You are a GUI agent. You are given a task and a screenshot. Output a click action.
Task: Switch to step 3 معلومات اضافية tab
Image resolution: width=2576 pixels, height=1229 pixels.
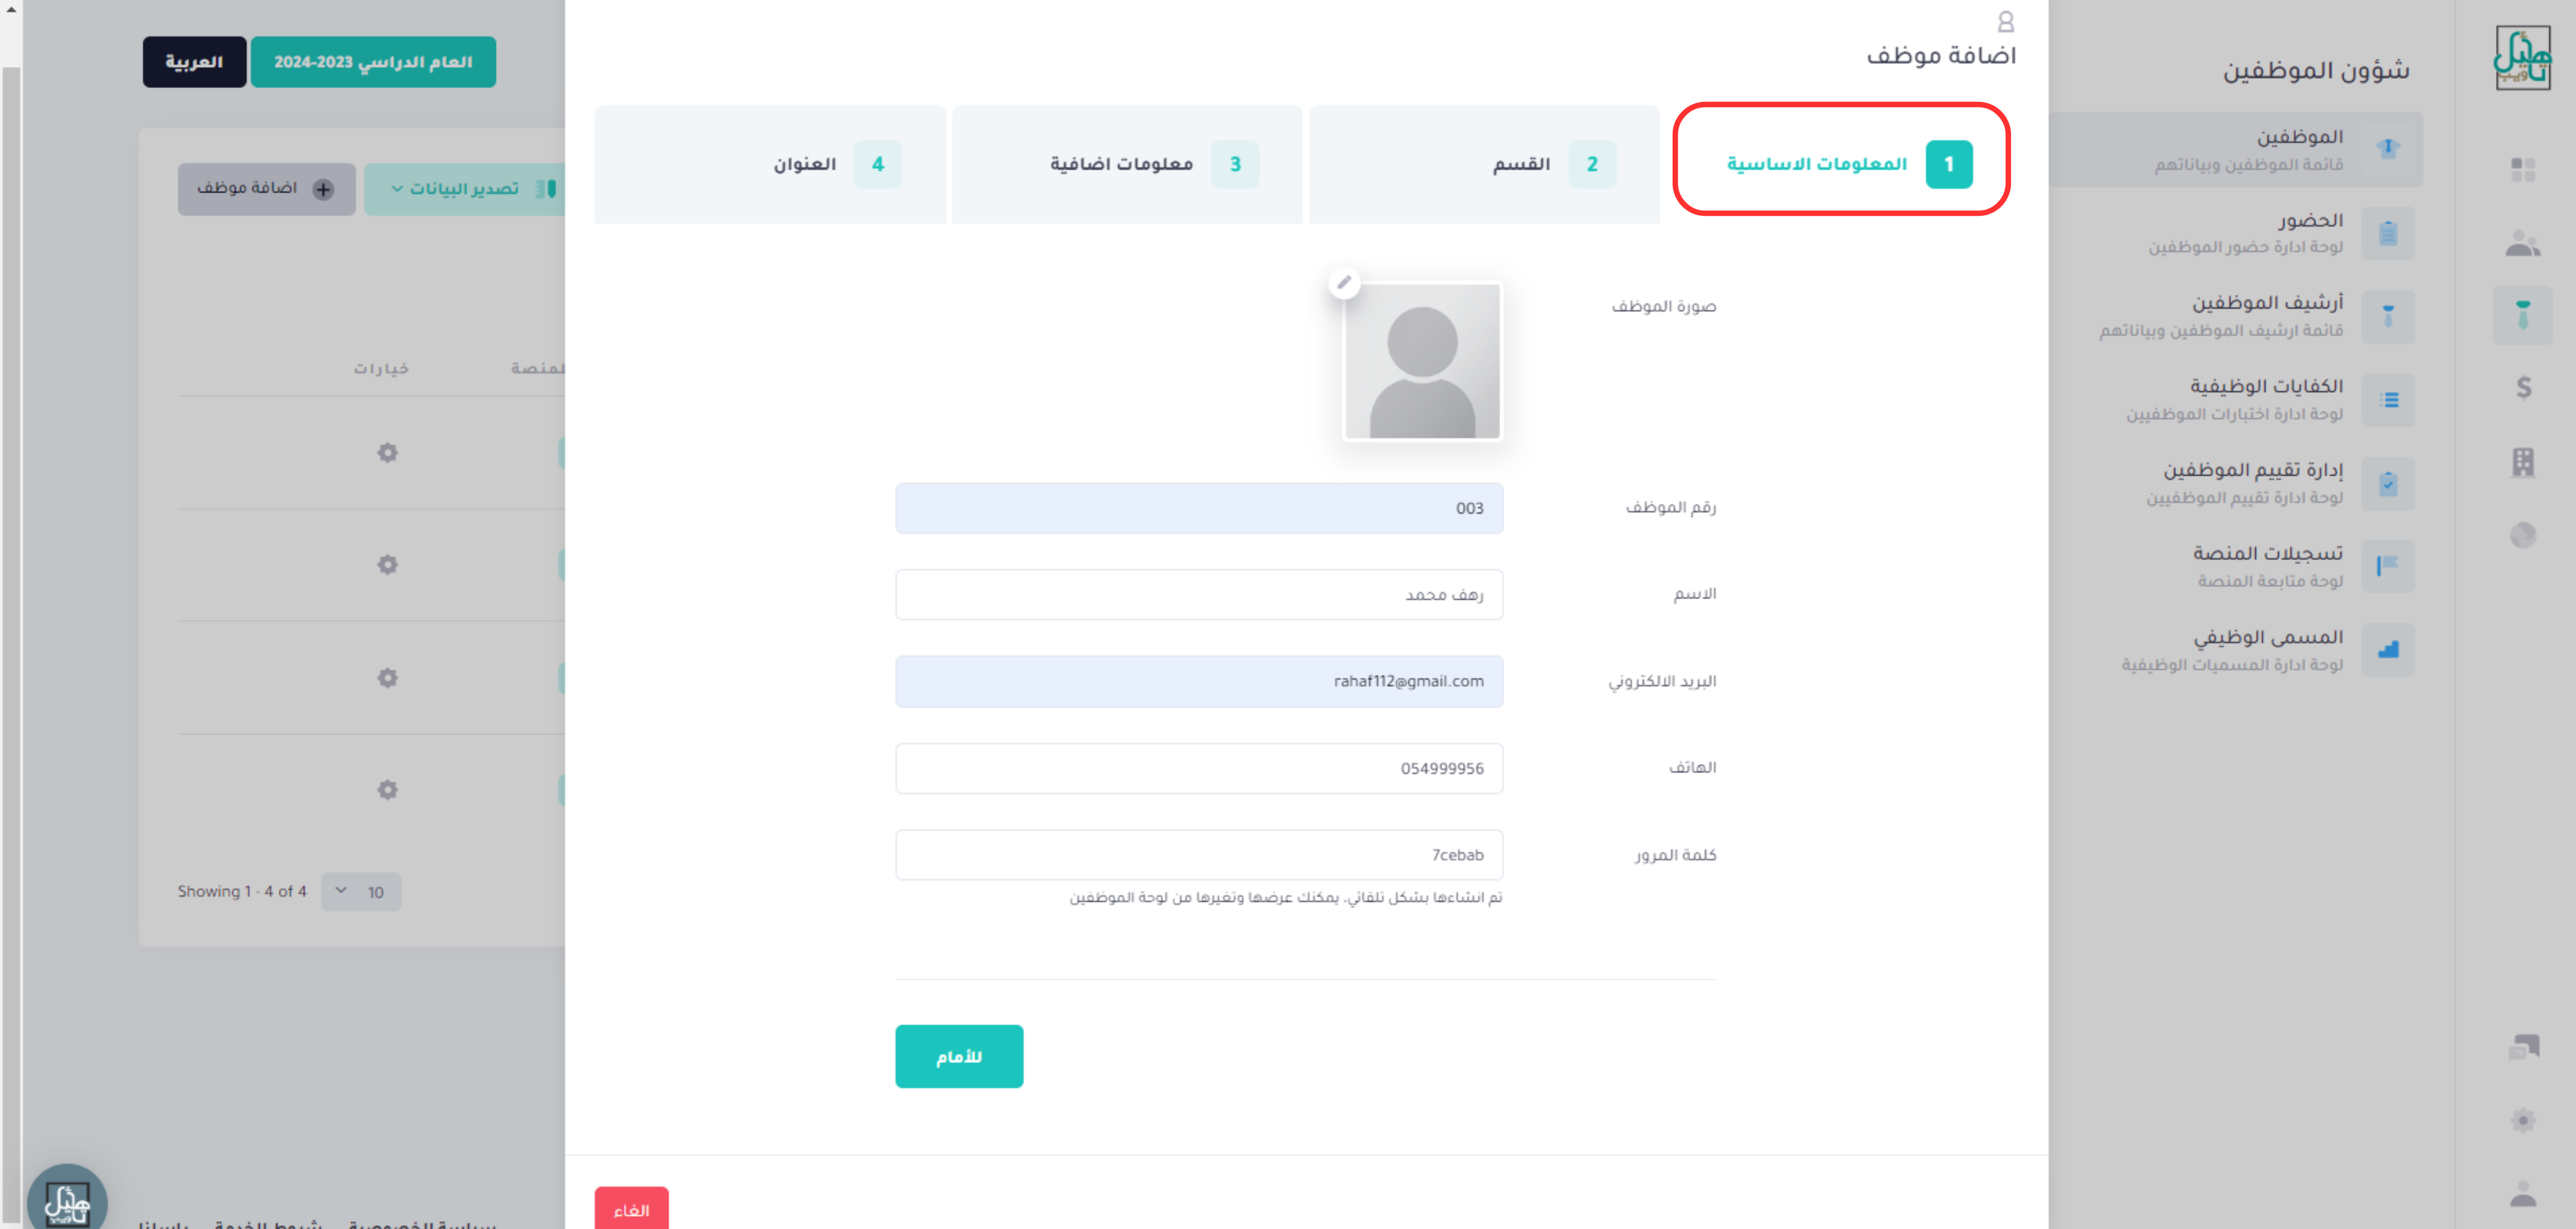[1127, 164]
